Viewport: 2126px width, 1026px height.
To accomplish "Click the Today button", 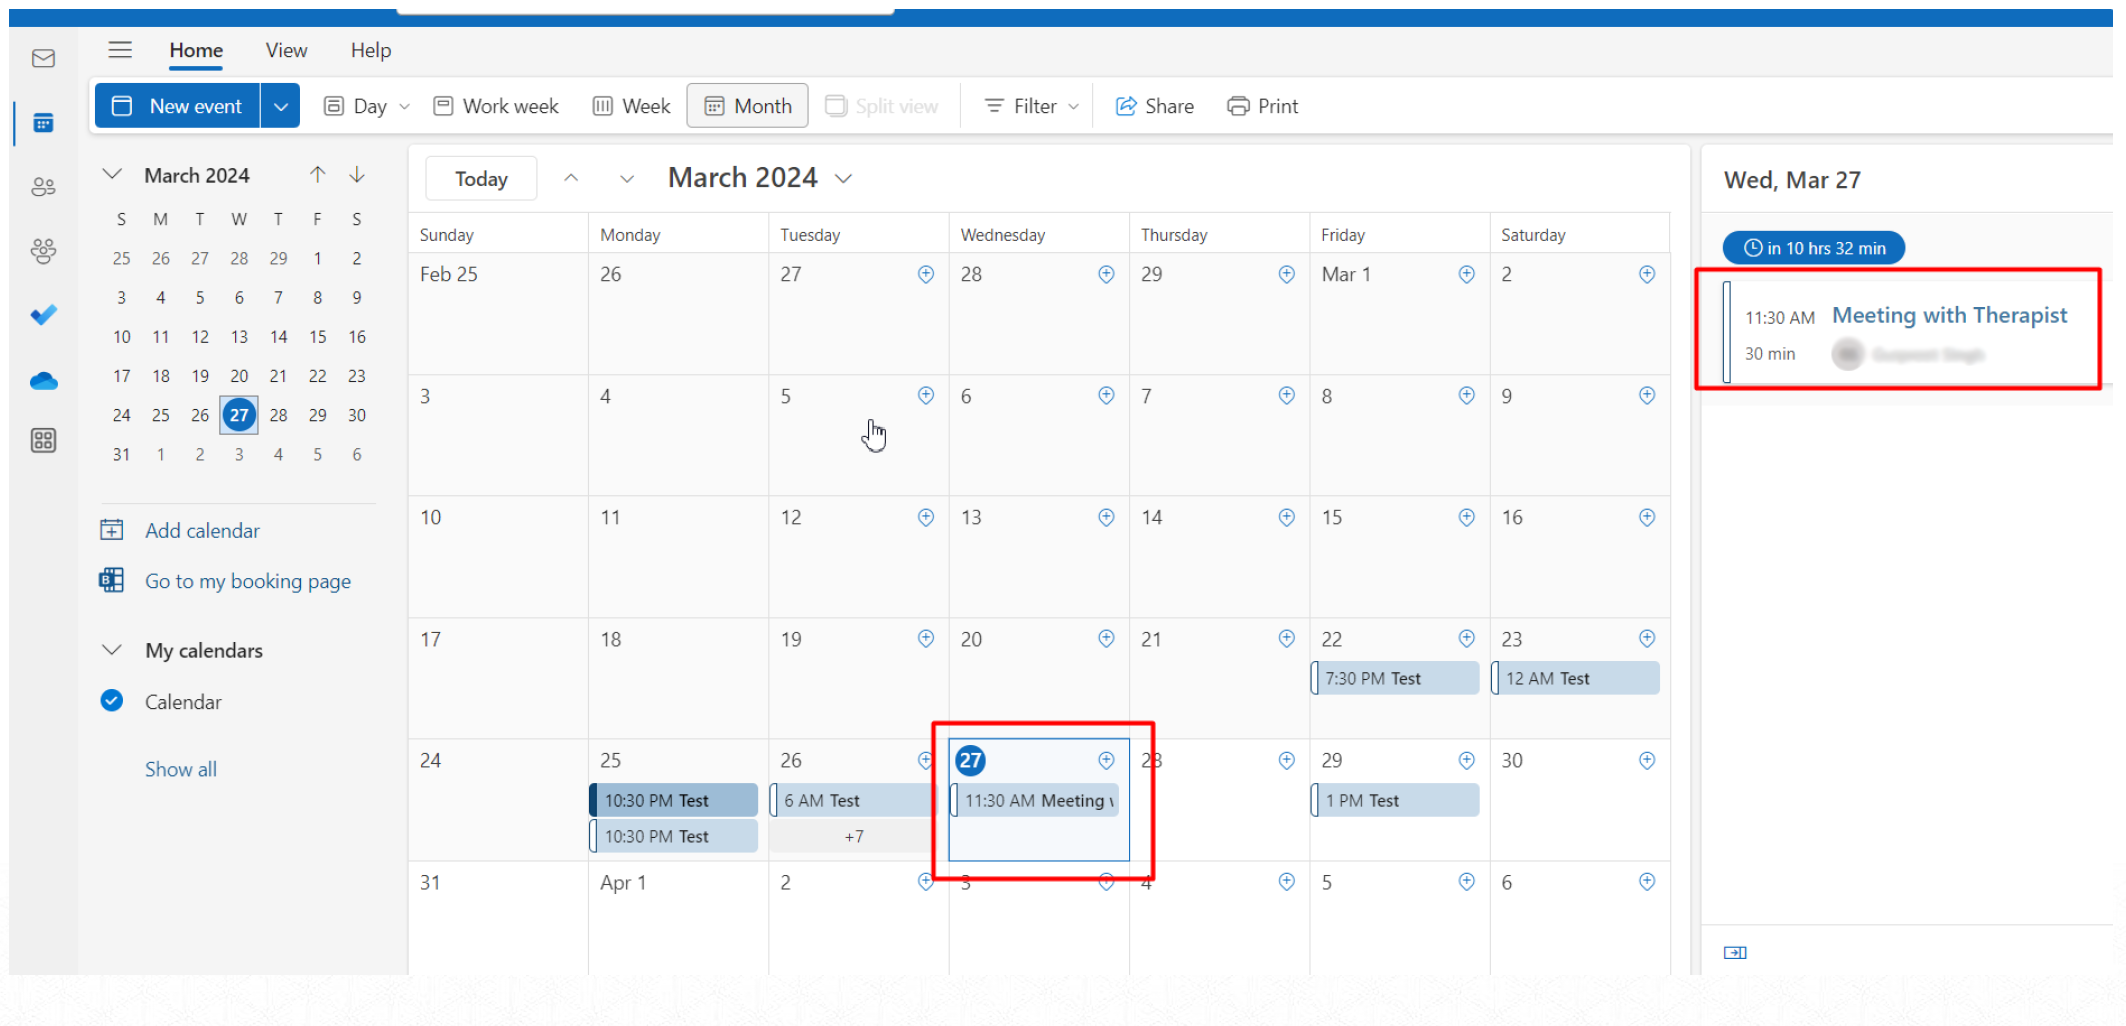I will [x=481, y=179].
